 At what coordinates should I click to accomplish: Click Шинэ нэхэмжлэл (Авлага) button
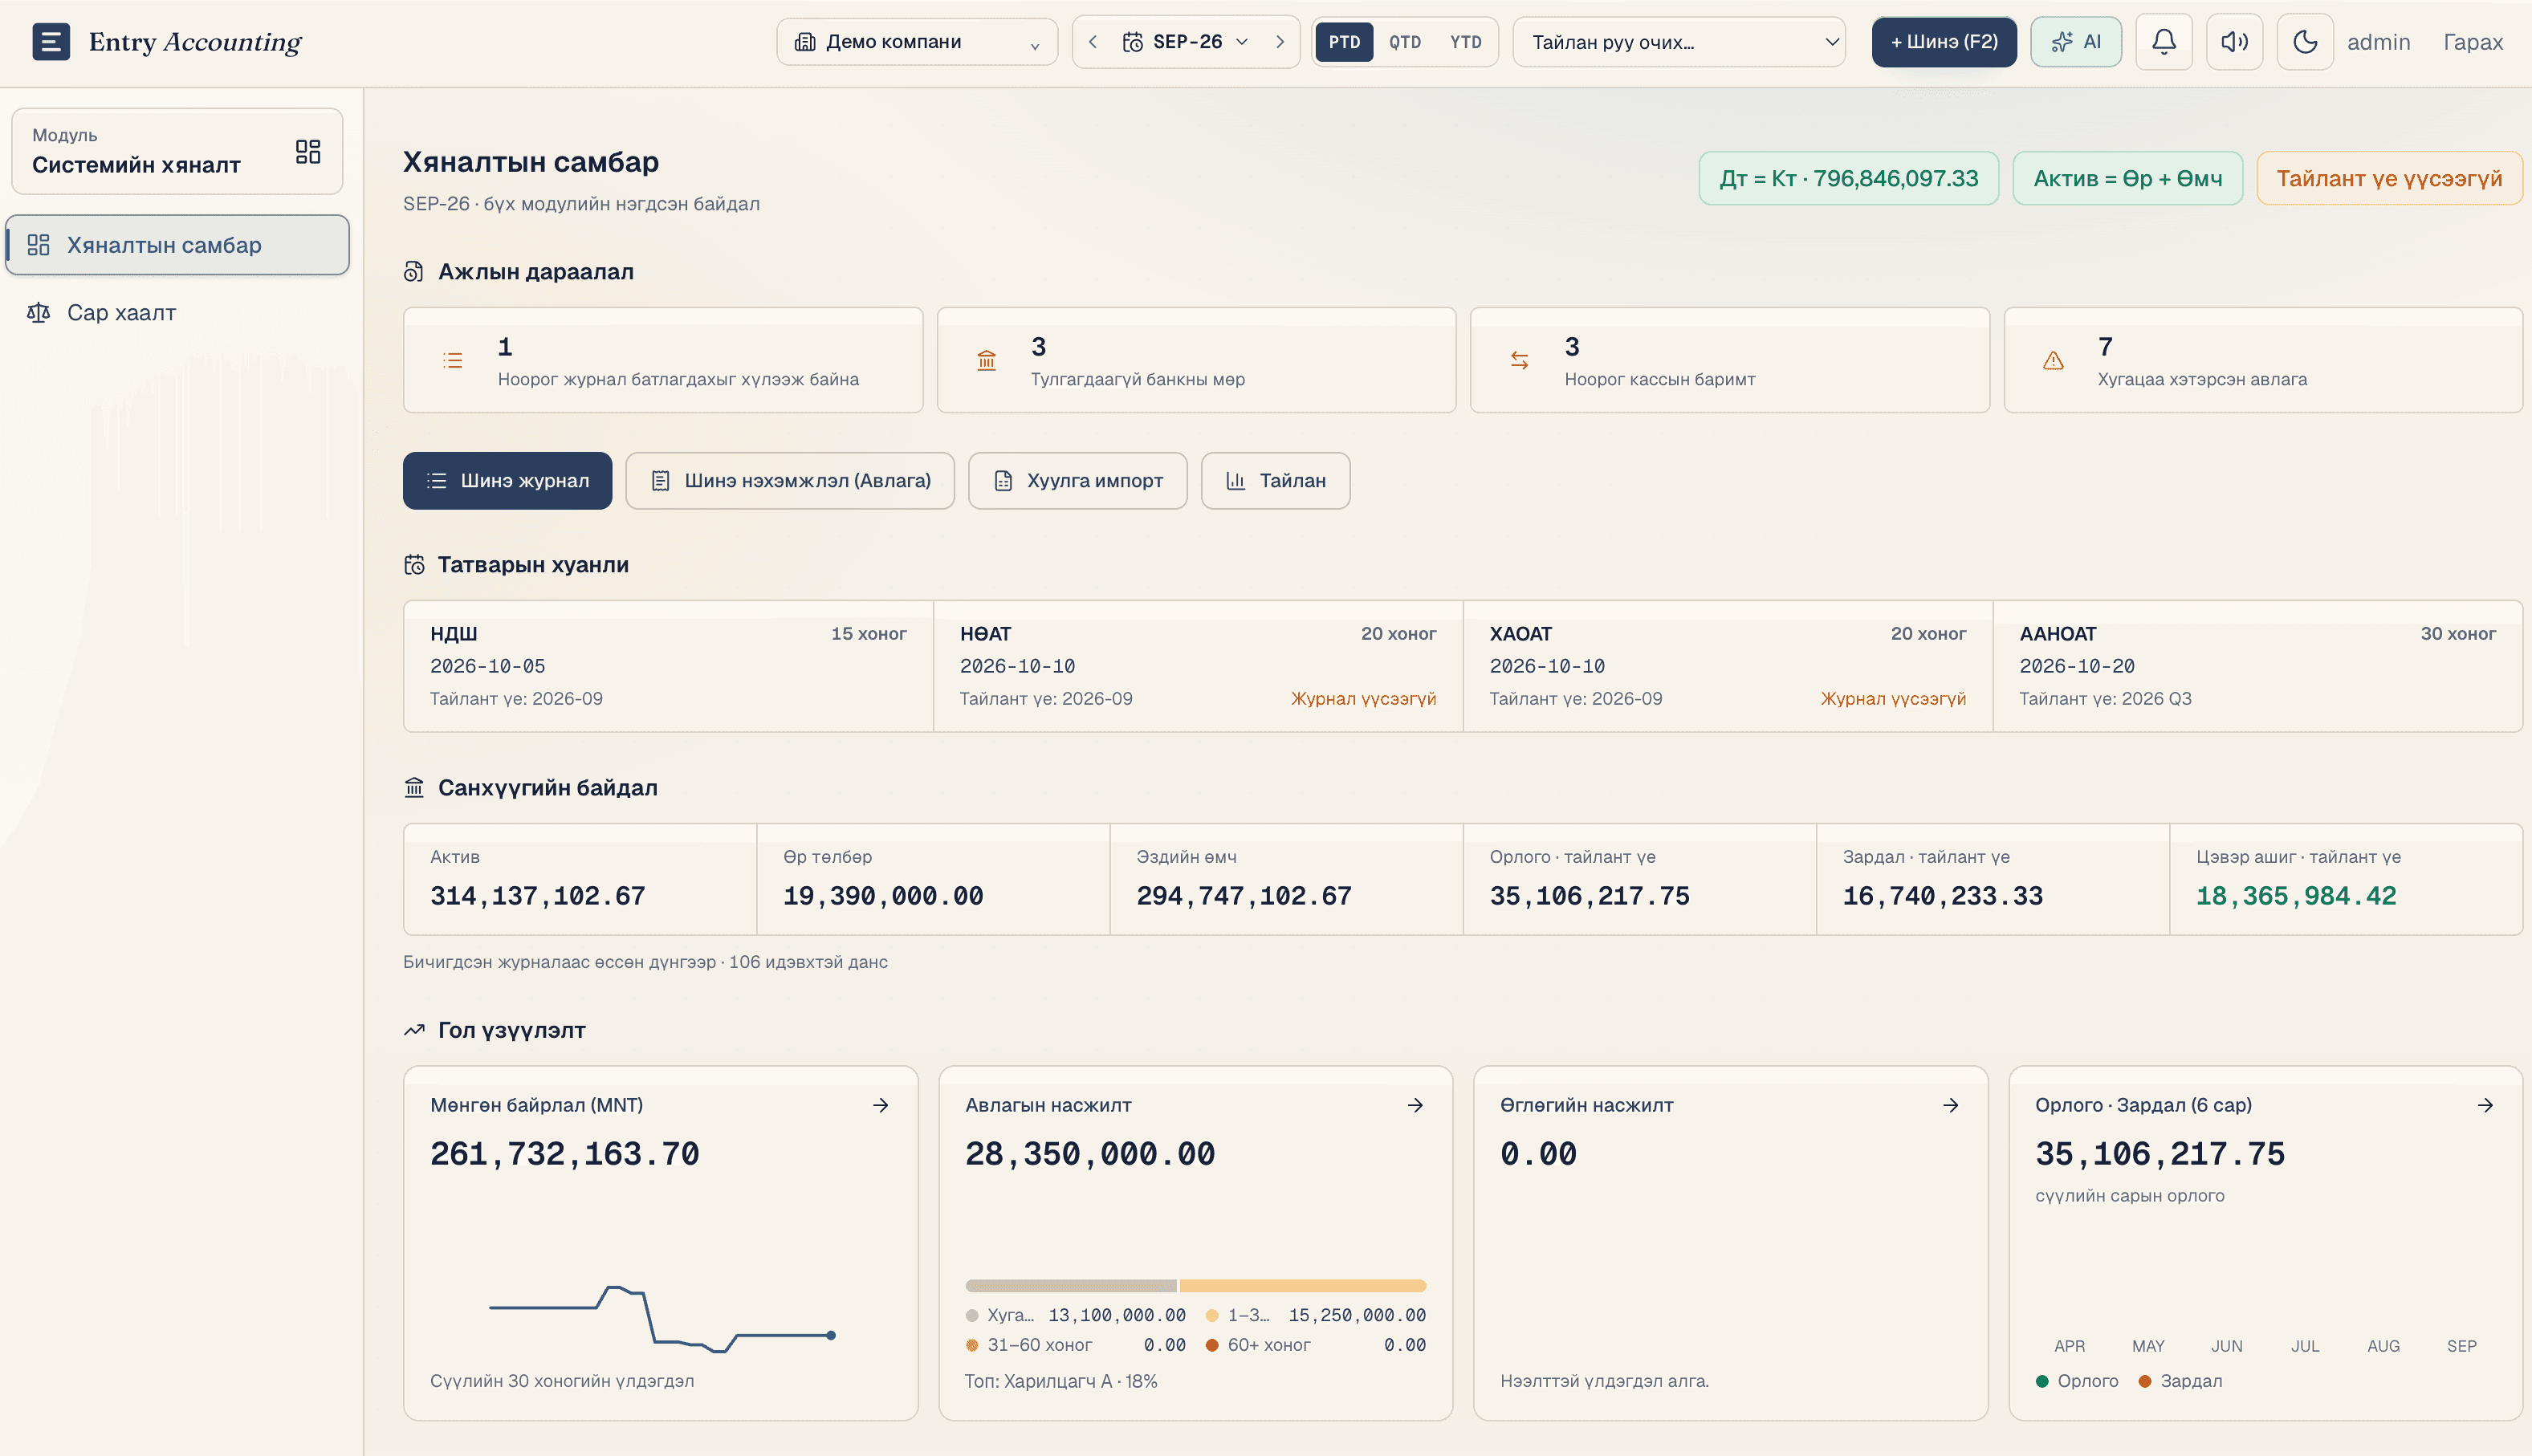(x=790, y=481)
